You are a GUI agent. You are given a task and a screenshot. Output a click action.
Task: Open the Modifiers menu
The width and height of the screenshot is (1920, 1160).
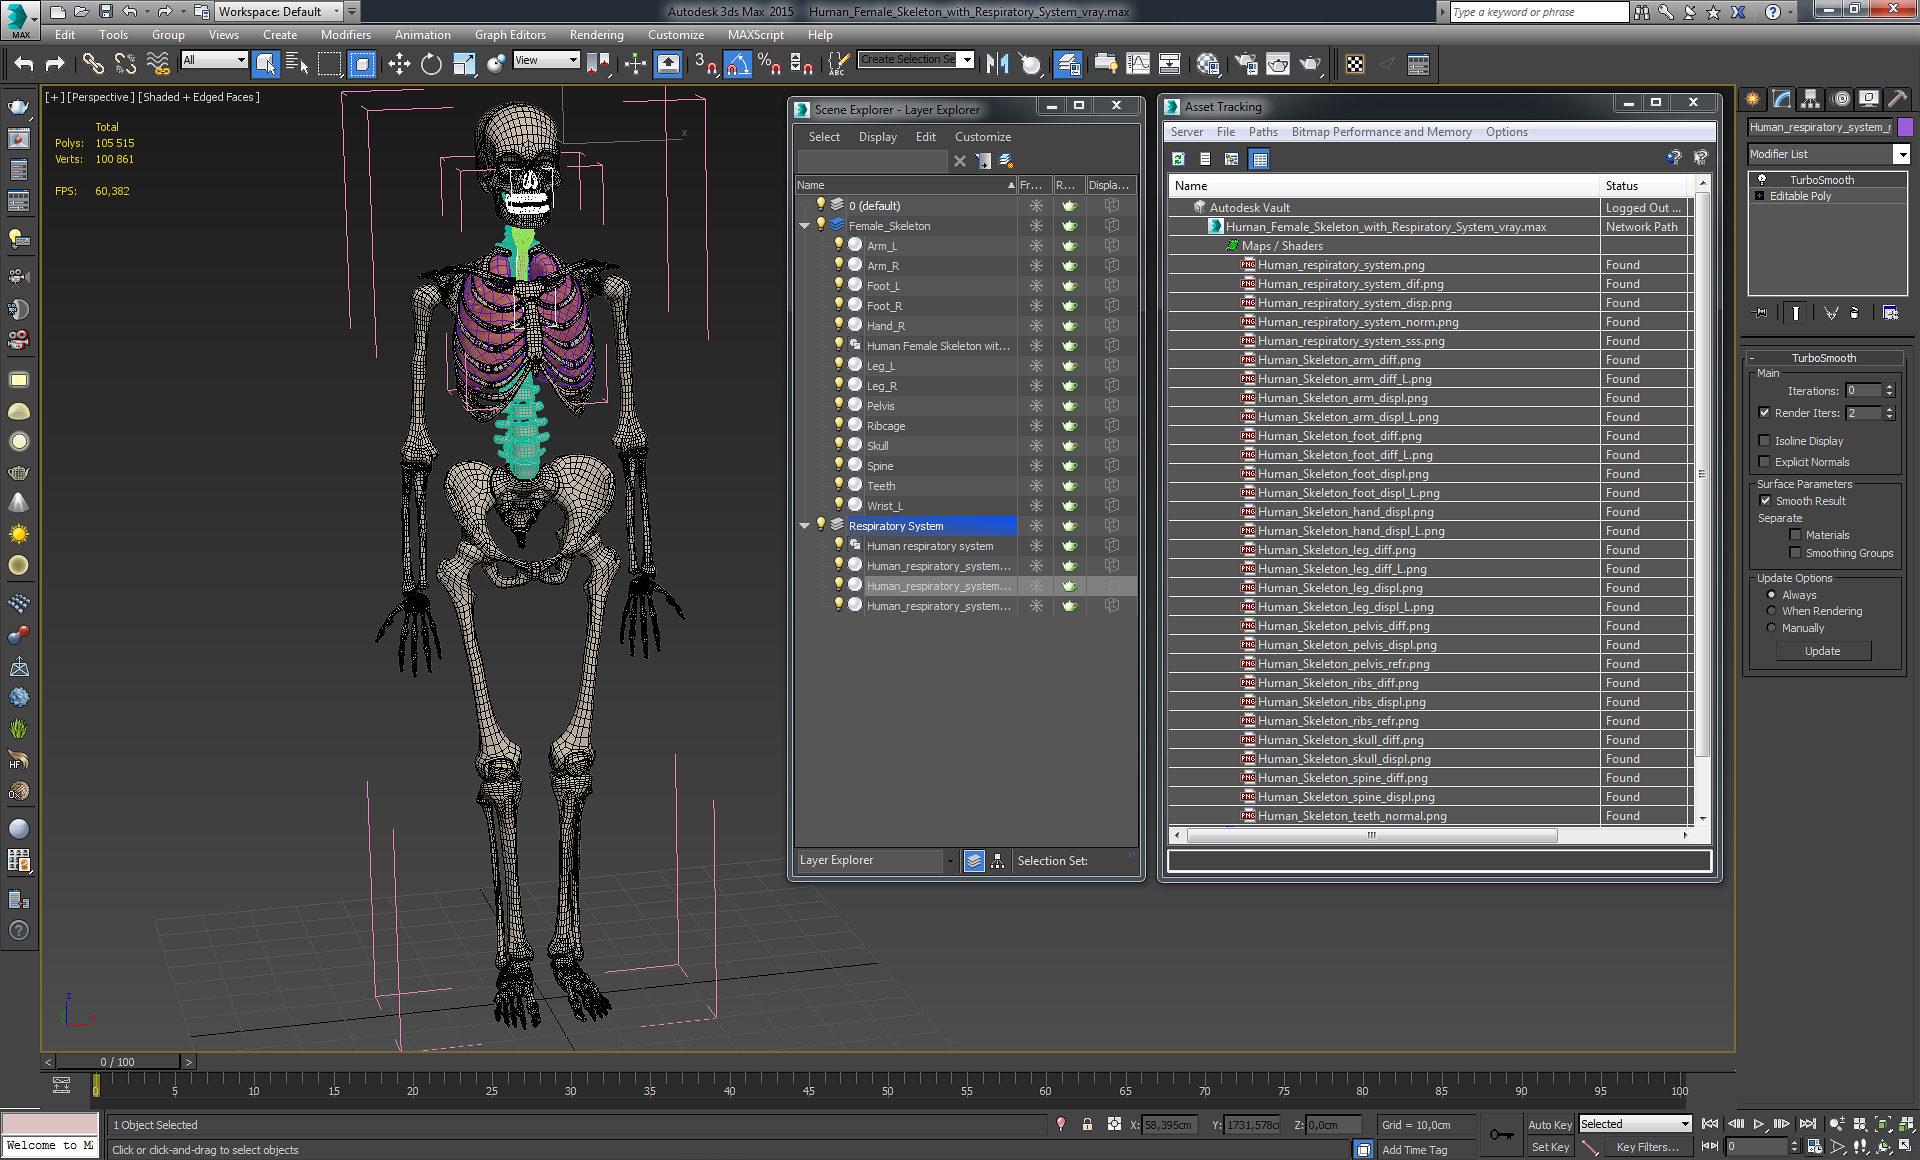point(346,35)
